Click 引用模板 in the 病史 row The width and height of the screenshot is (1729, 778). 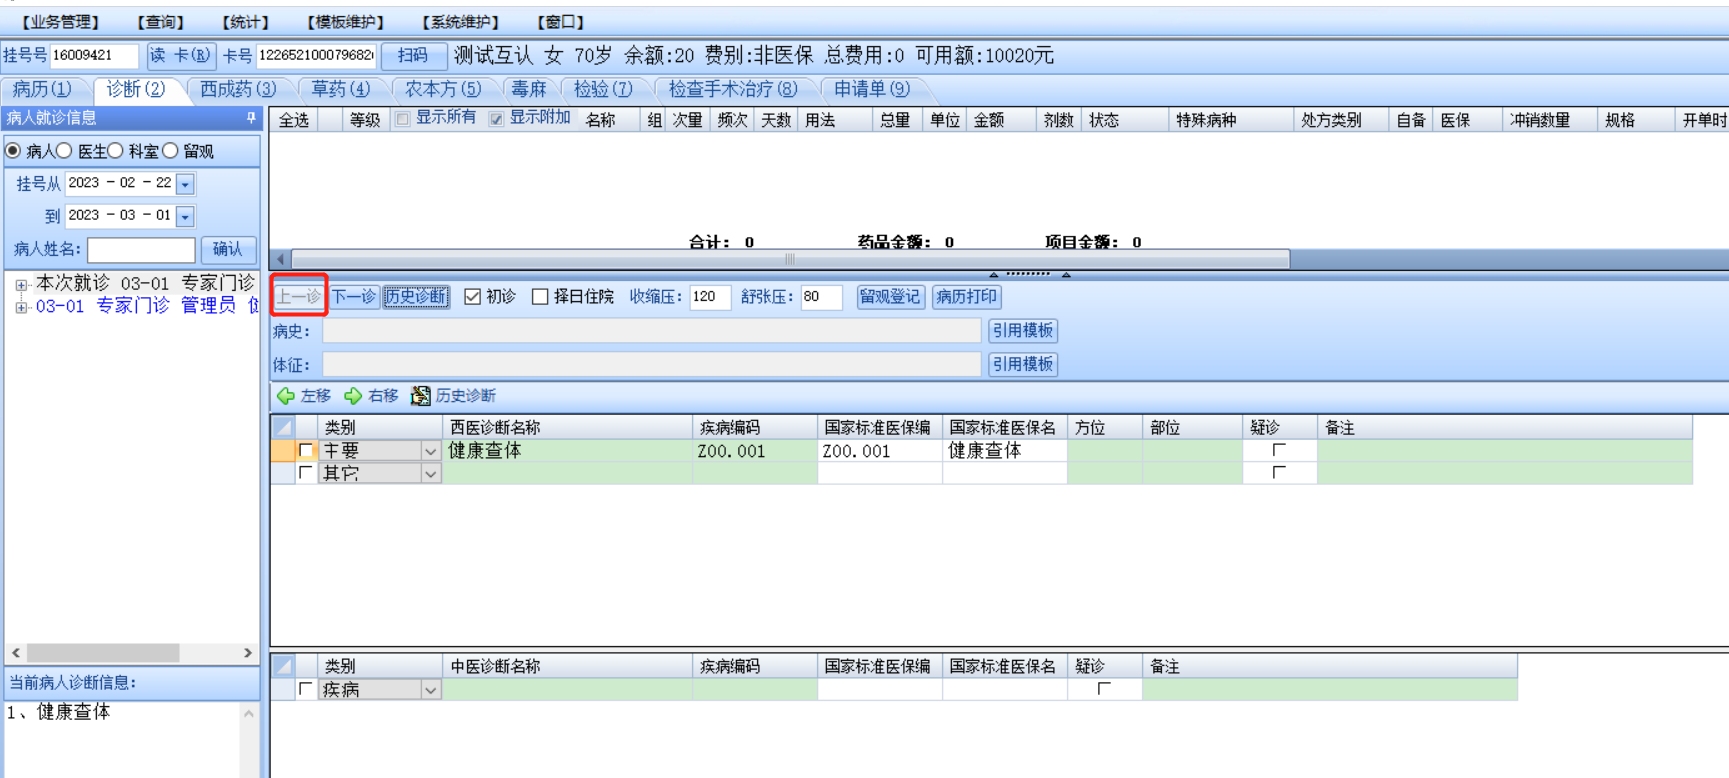pos(1023,331)
